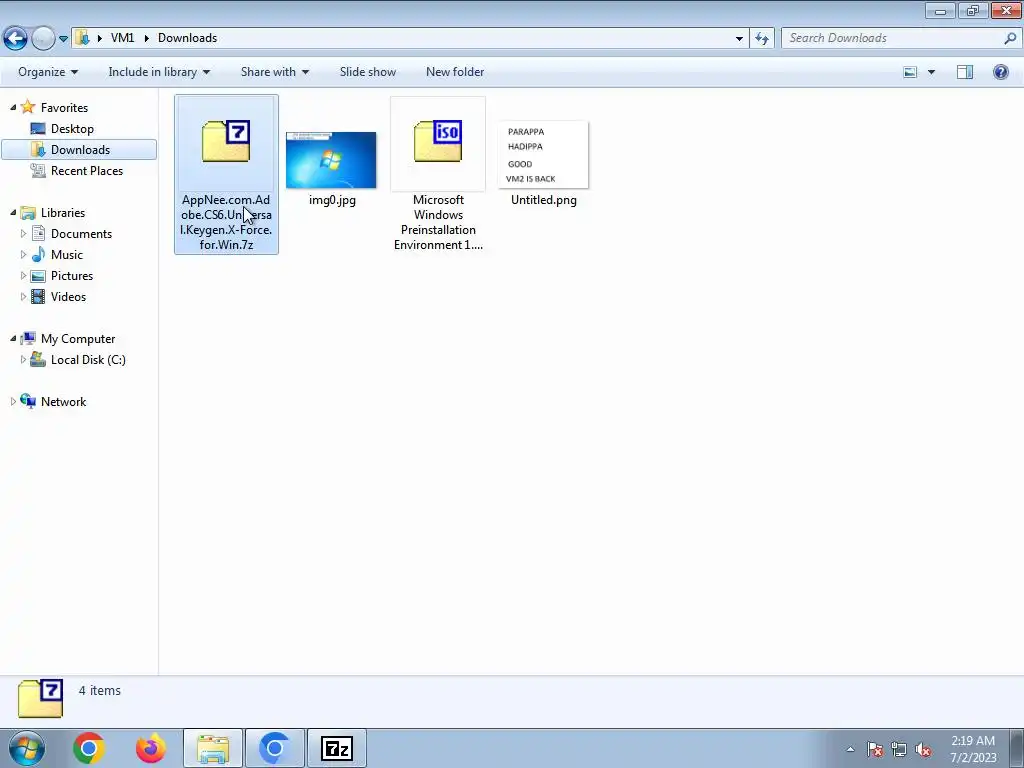Screen dimensions: 1024x768
Task: Click the 7z file name label
Action: coord(226,222)
